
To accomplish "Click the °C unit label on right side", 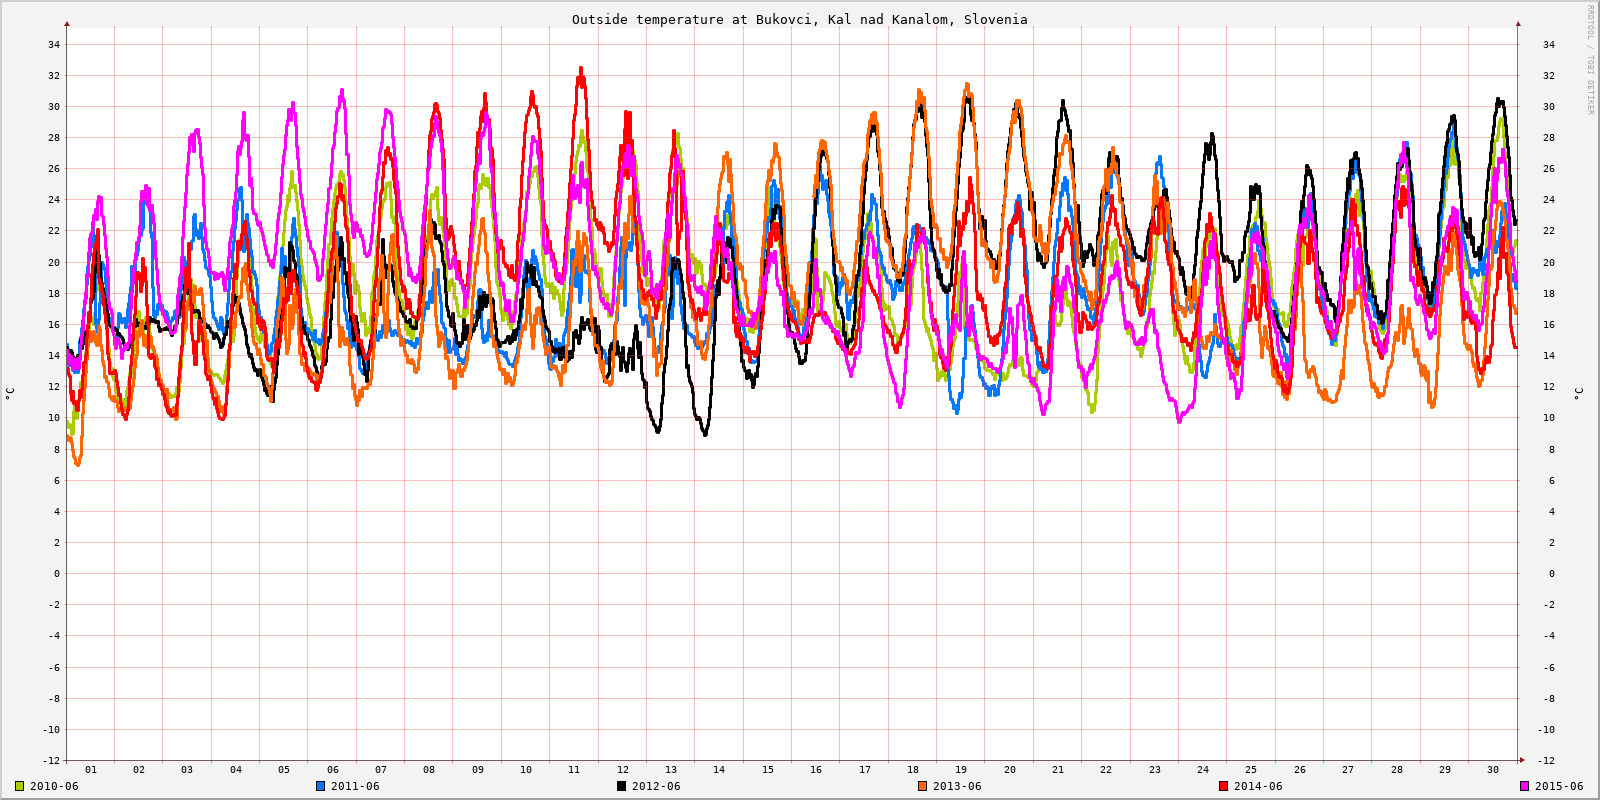I will [x=1578, y=394].
